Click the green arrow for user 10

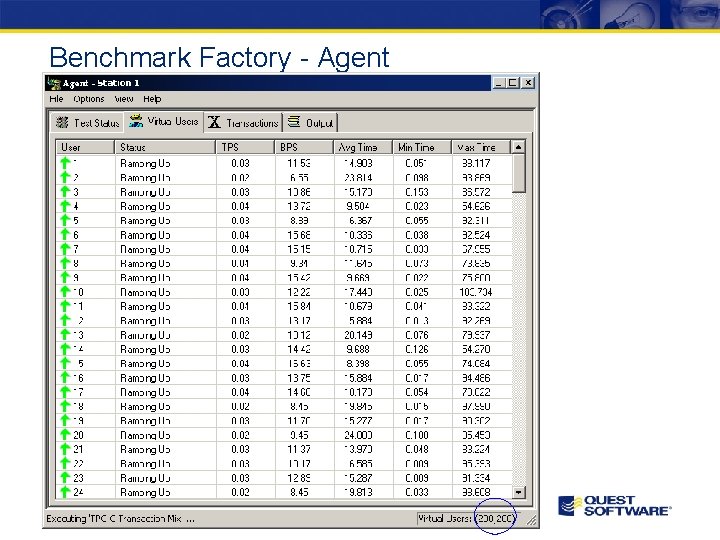coord(65,292)
